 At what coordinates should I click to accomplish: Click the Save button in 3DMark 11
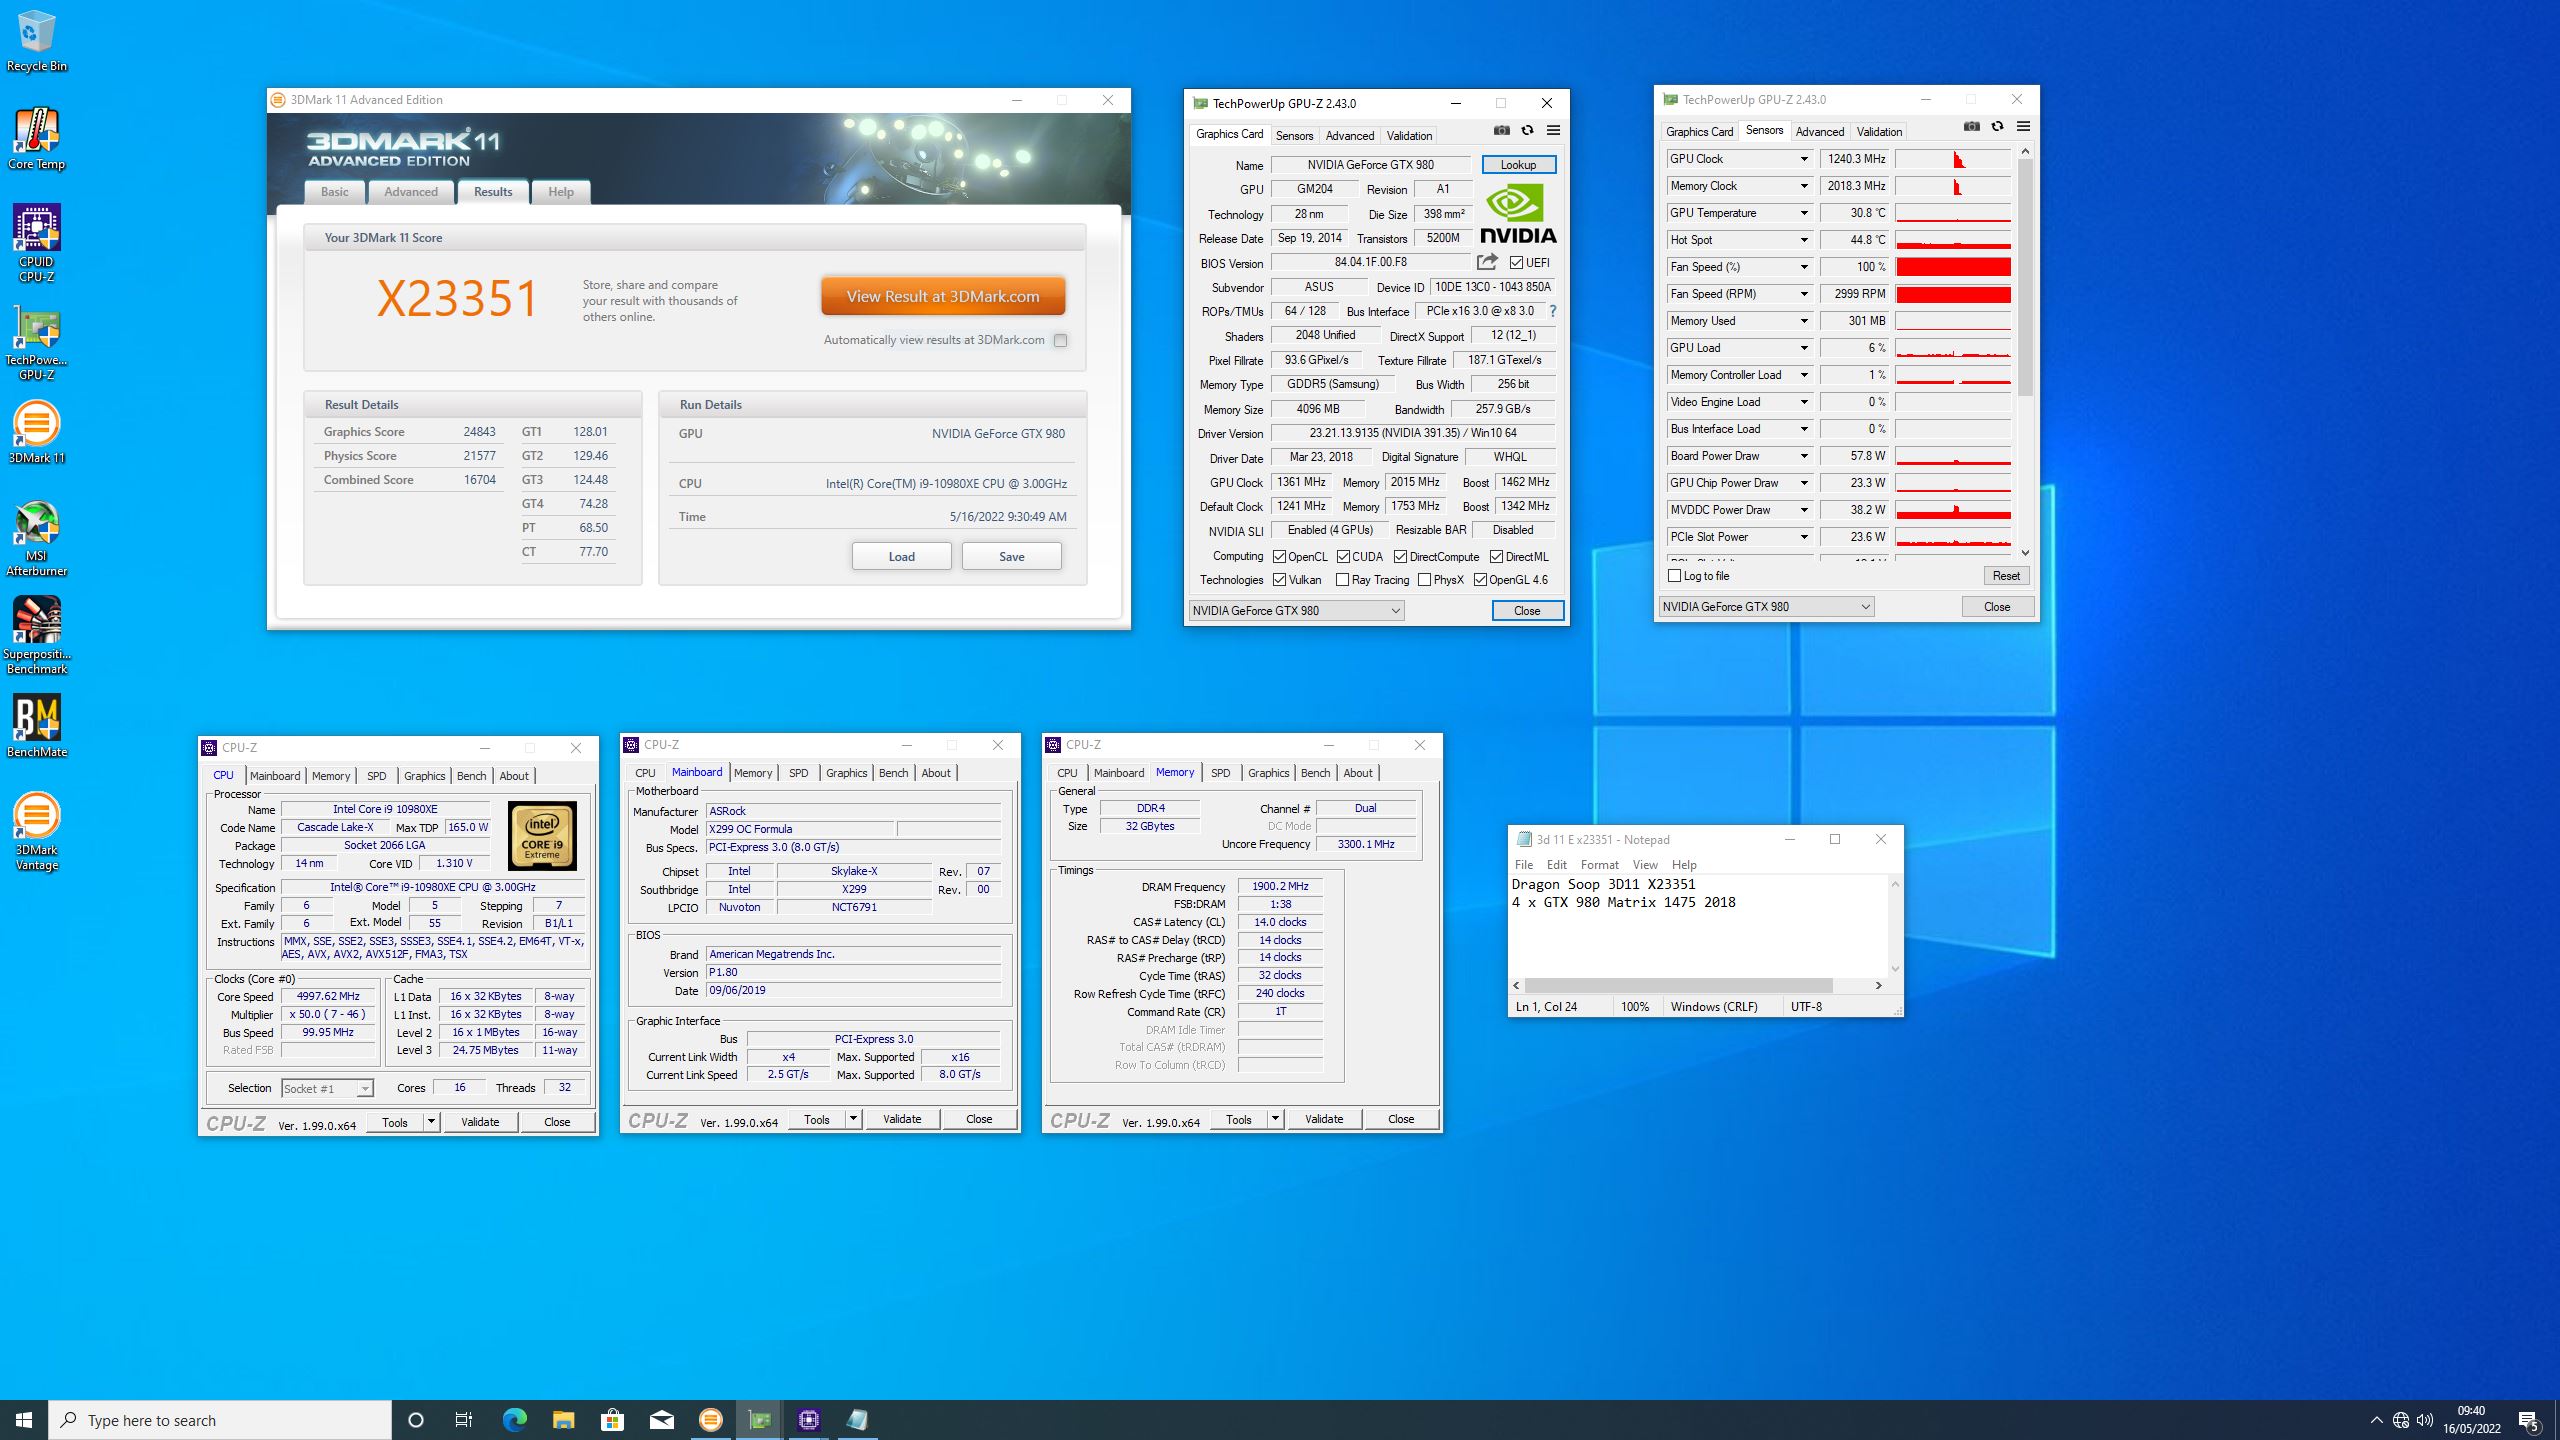[1011, 556]
